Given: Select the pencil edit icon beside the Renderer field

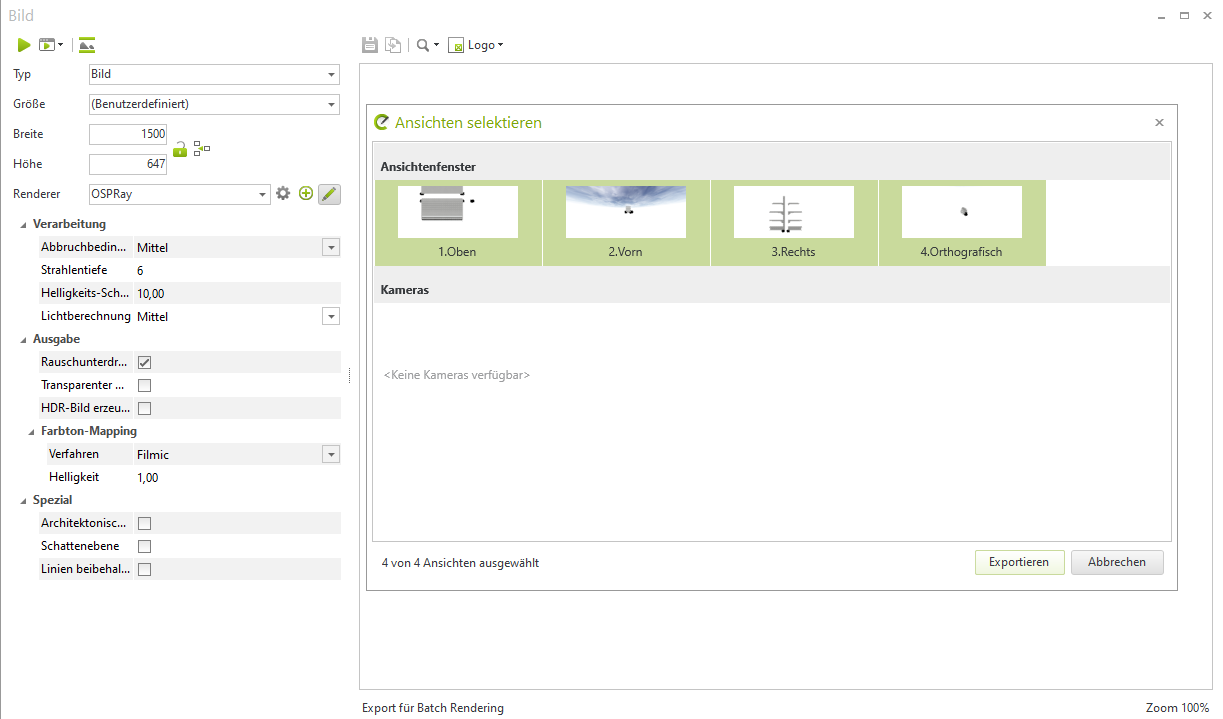Looking at the screenshot, I should (x=329, y=193).
